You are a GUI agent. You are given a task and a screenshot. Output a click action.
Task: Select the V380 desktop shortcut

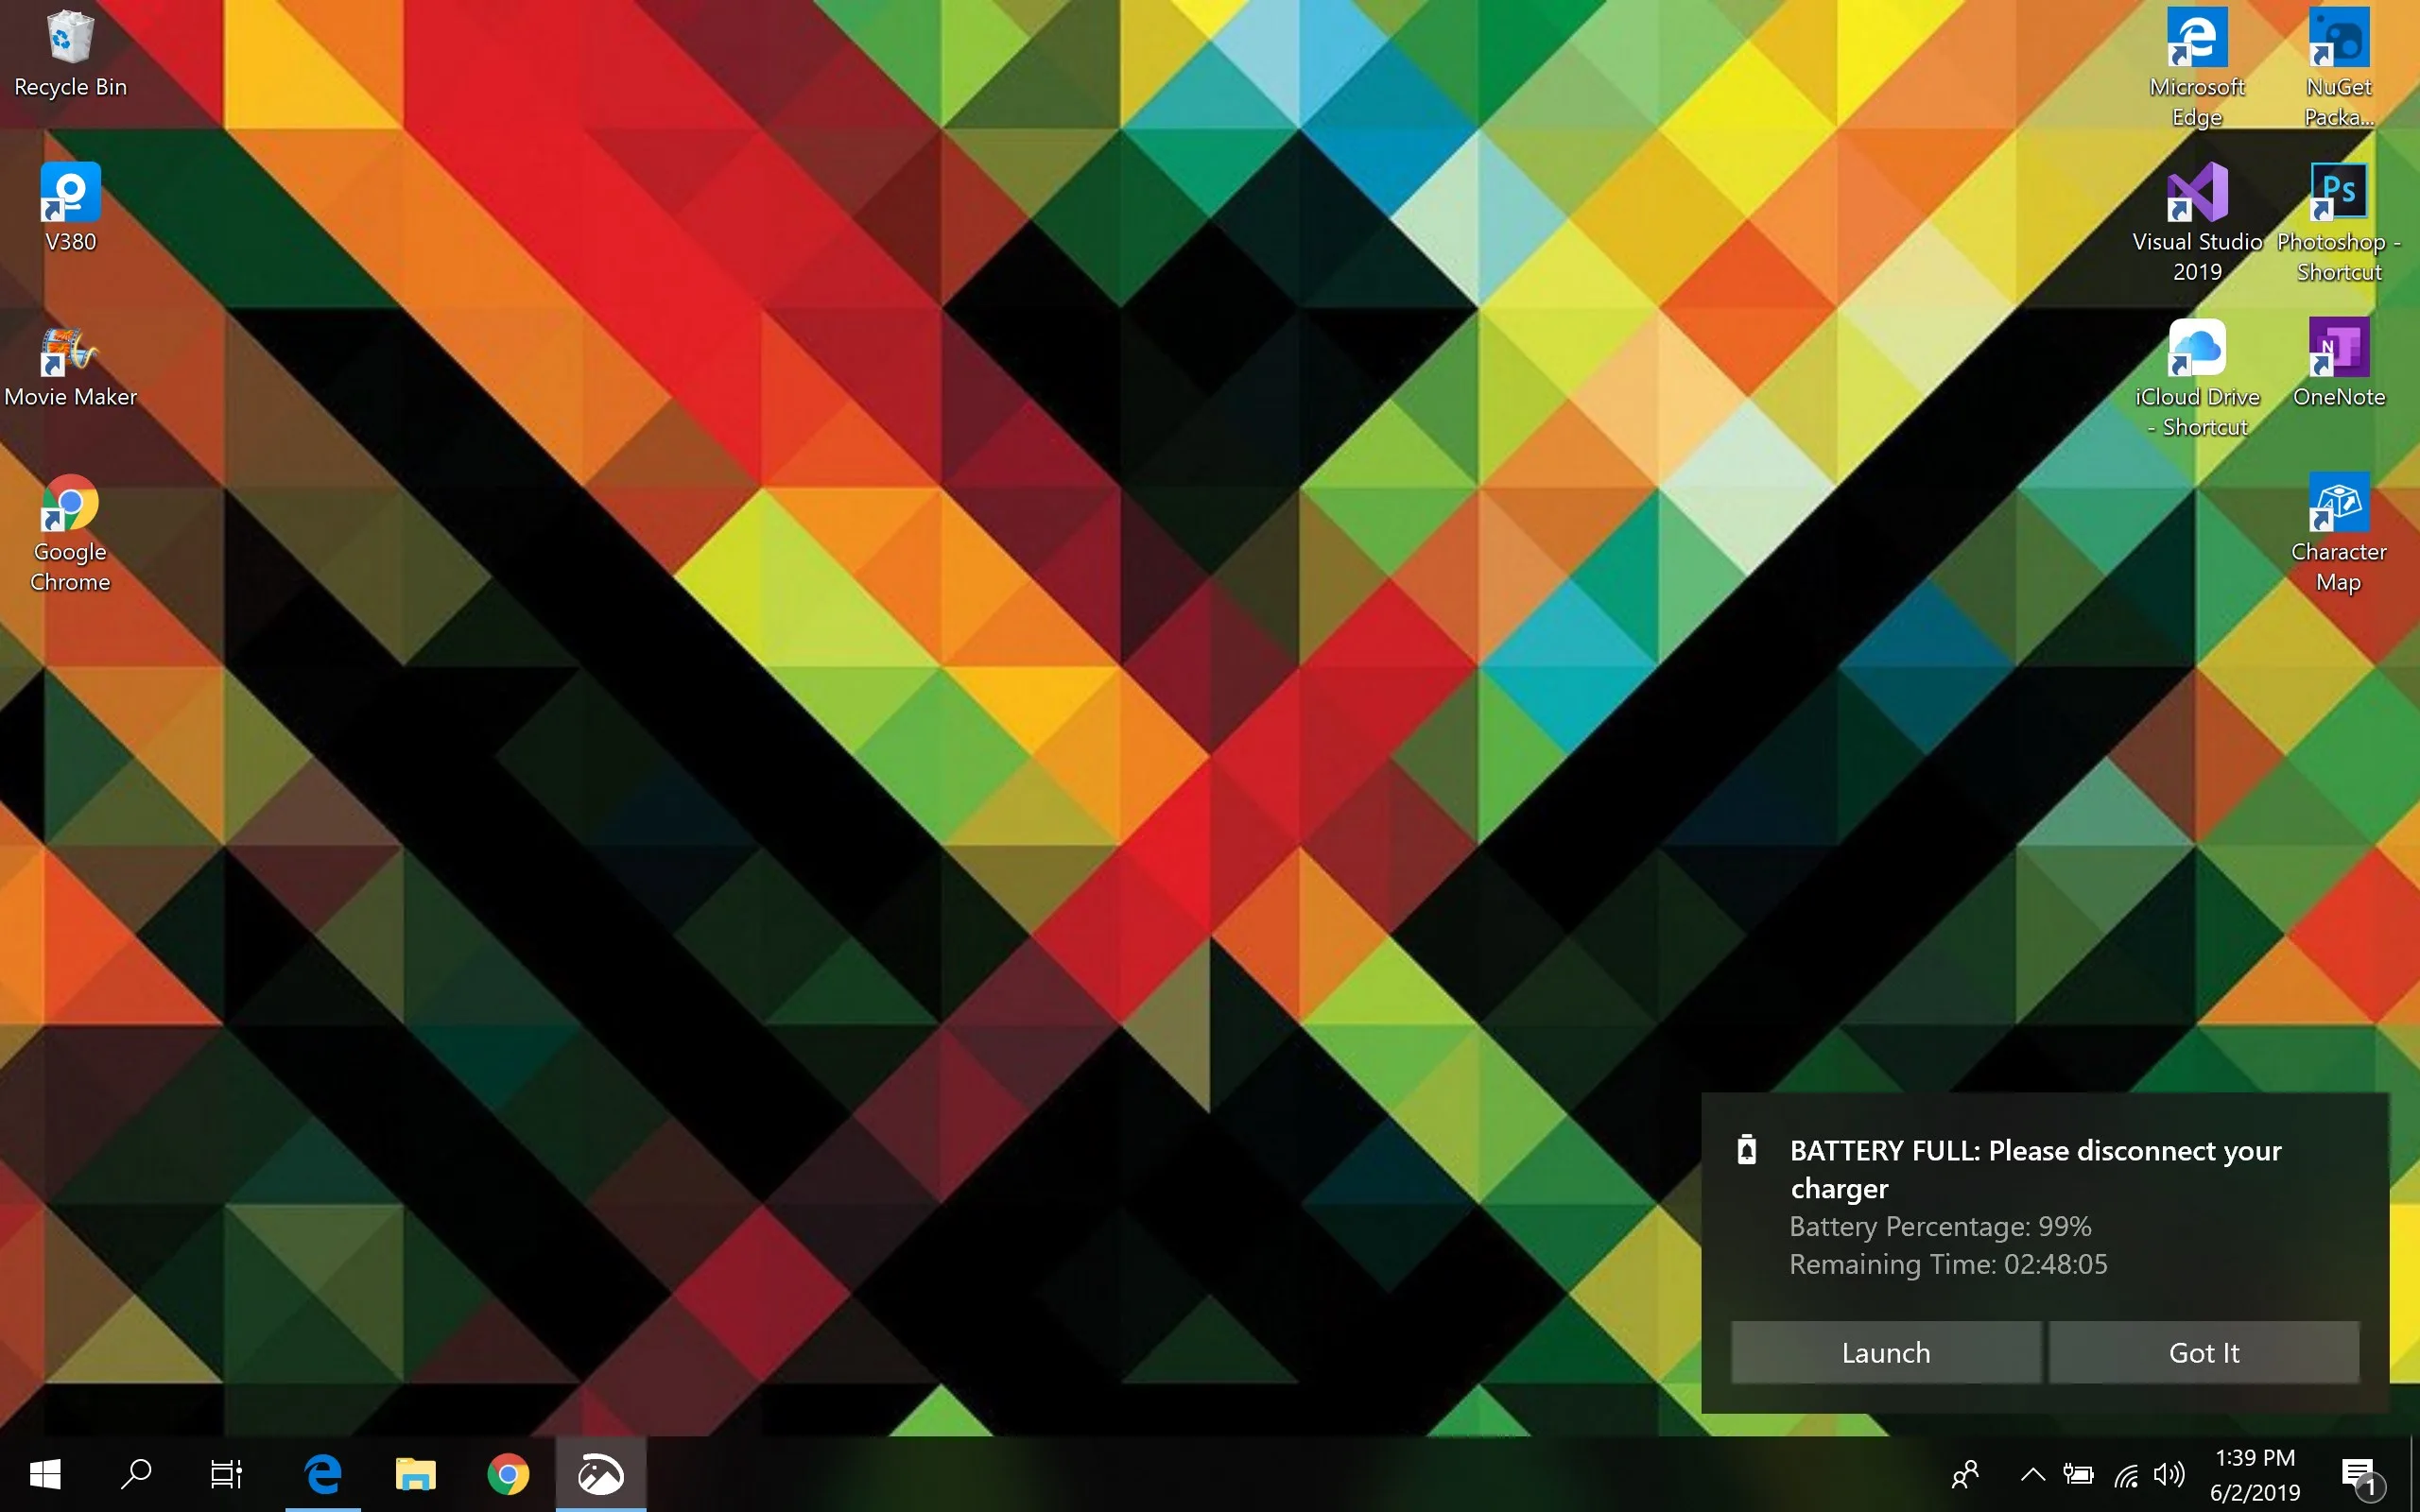point(70,208)
